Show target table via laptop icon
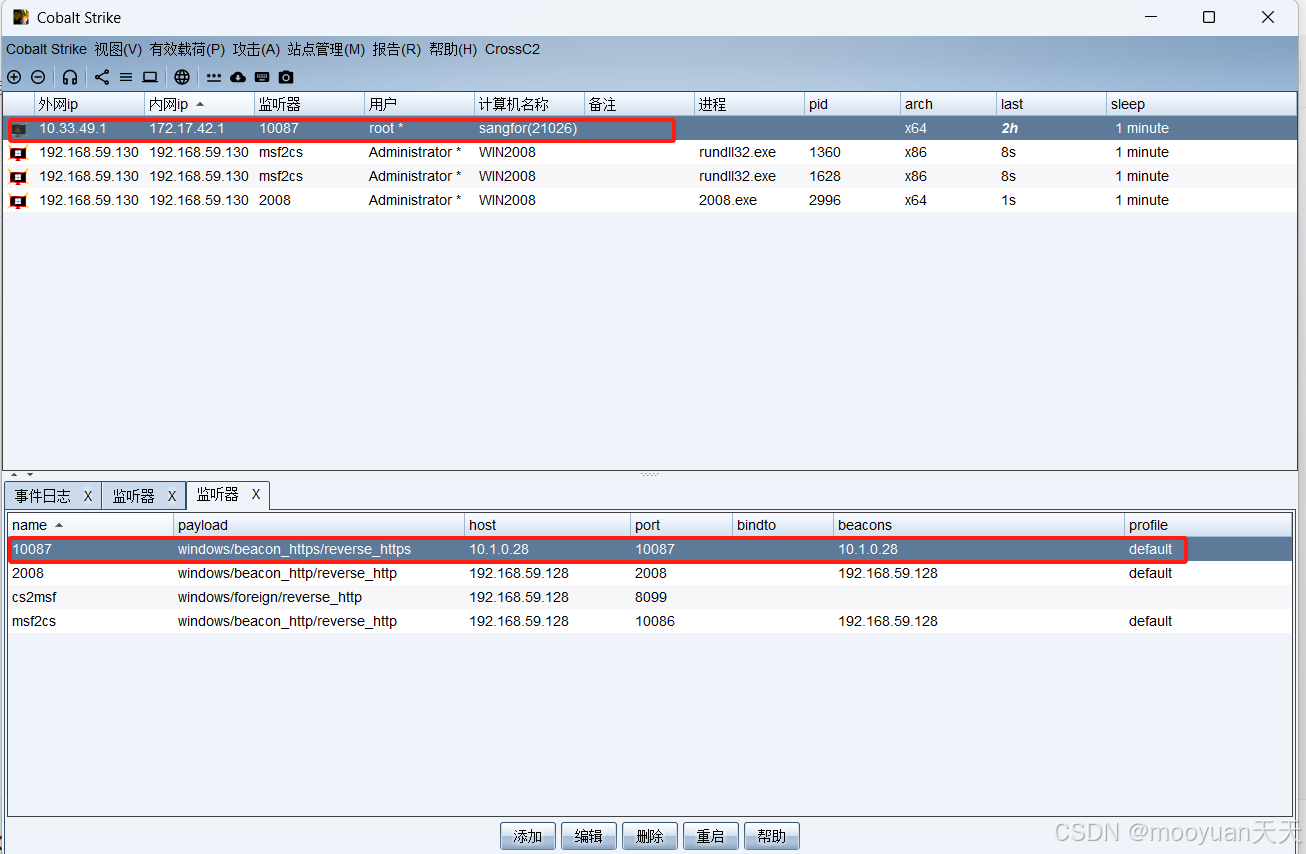The width and height of the screenshot is (1306, 854). pos(150,77)
